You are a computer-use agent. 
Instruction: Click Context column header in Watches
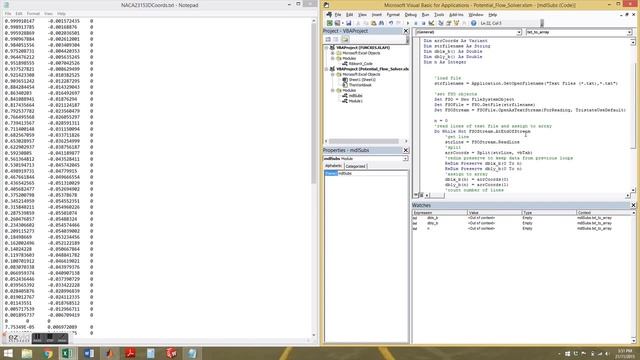(x=604, y=213)
